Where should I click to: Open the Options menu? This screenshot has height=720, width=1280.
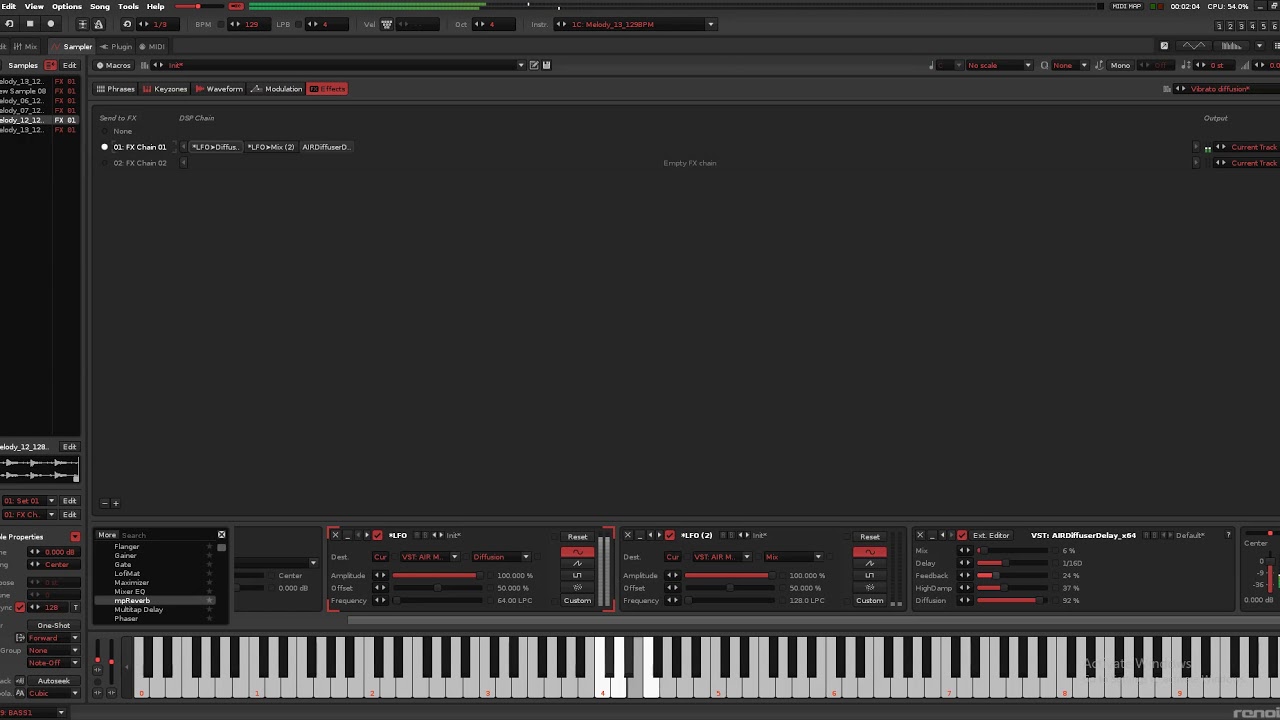(67, 6)
